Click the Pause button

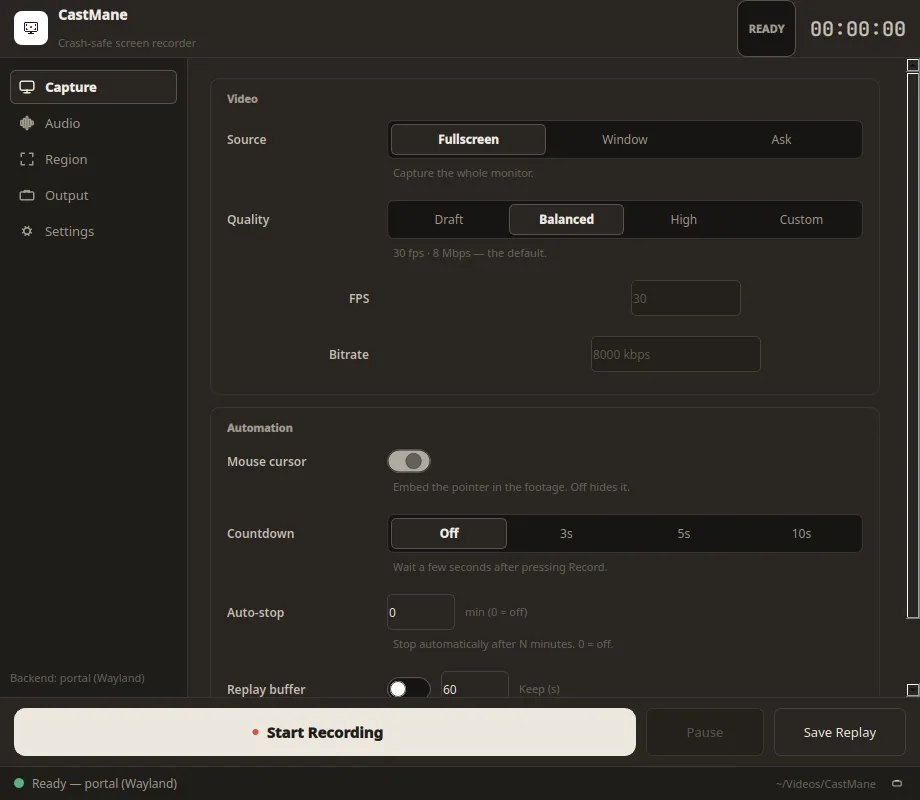pos(705,732)
